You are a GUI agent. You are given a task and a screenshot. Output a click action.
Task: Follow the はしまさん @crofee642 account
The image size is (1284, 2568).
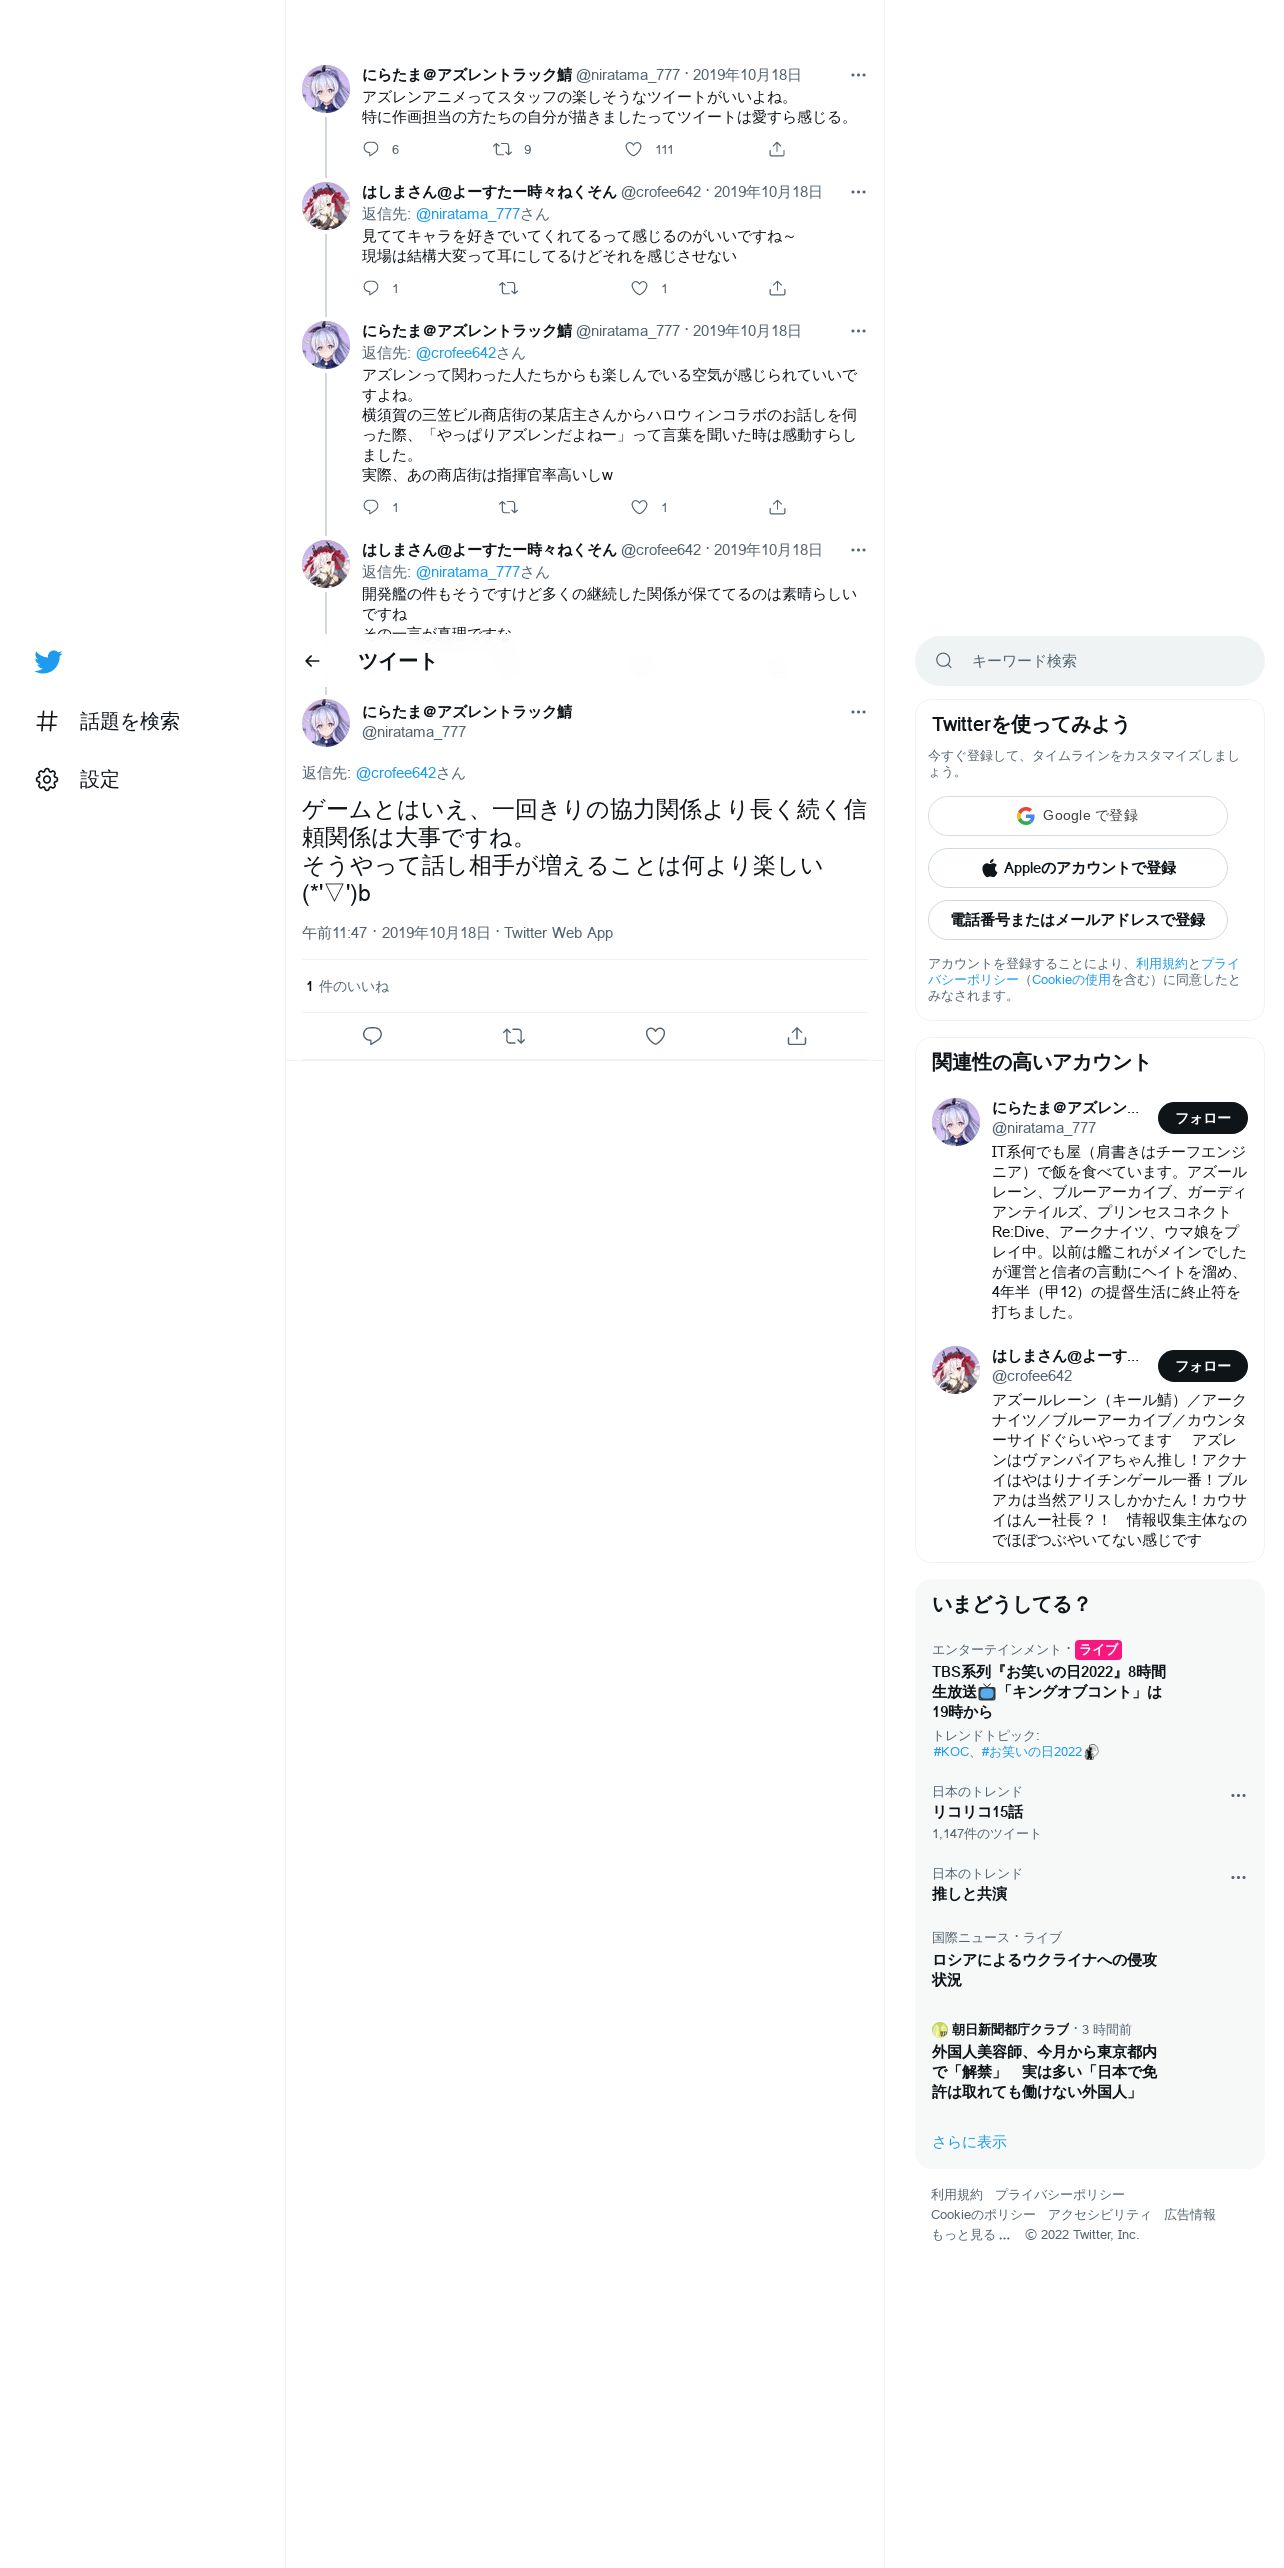[x=1203, y=1366]
